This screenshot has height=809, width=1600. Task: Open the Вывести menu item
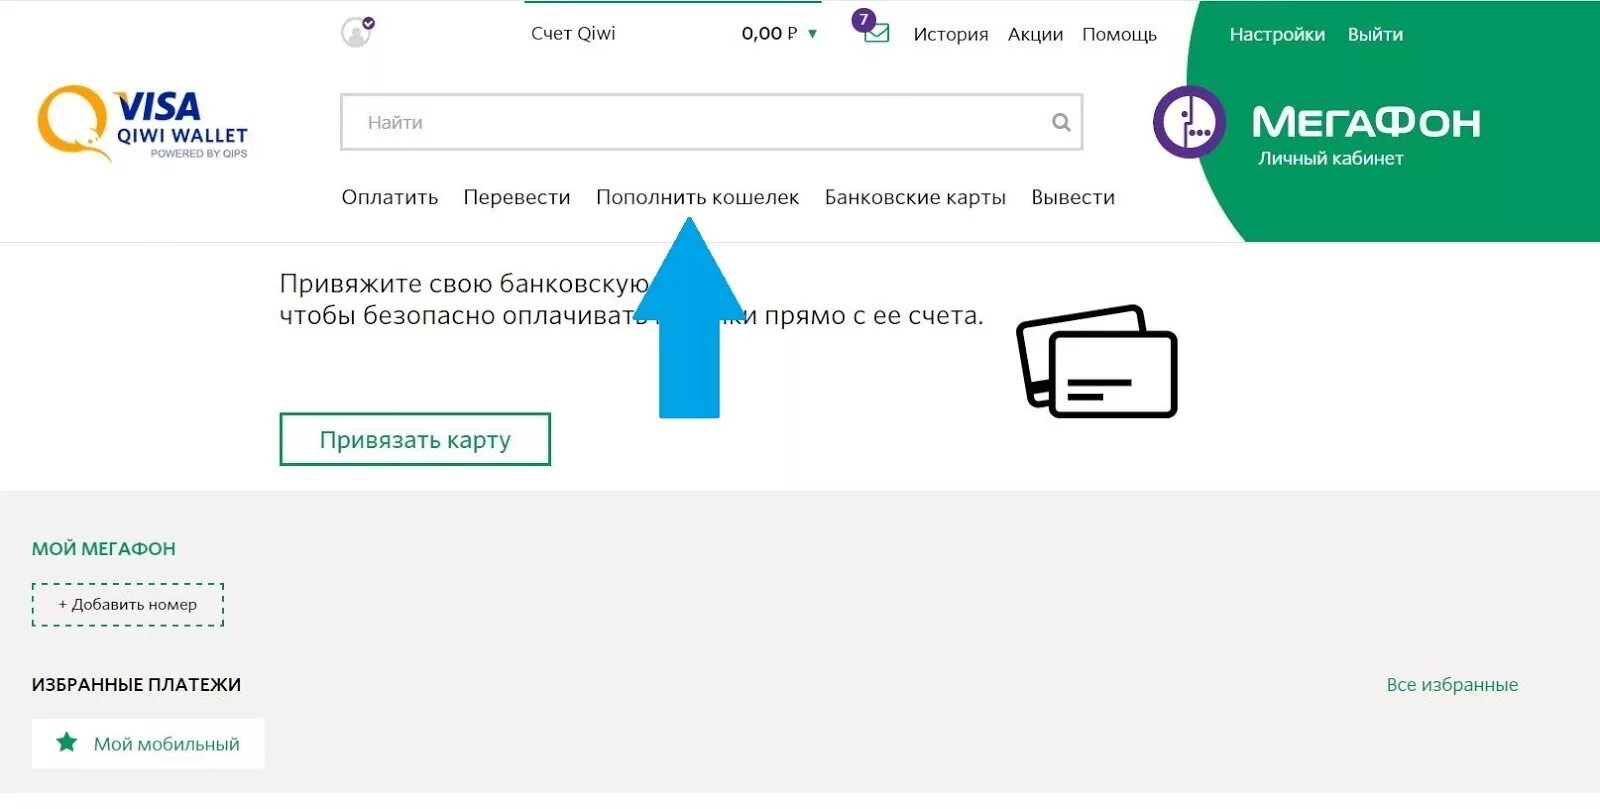tap(1073, 197)
